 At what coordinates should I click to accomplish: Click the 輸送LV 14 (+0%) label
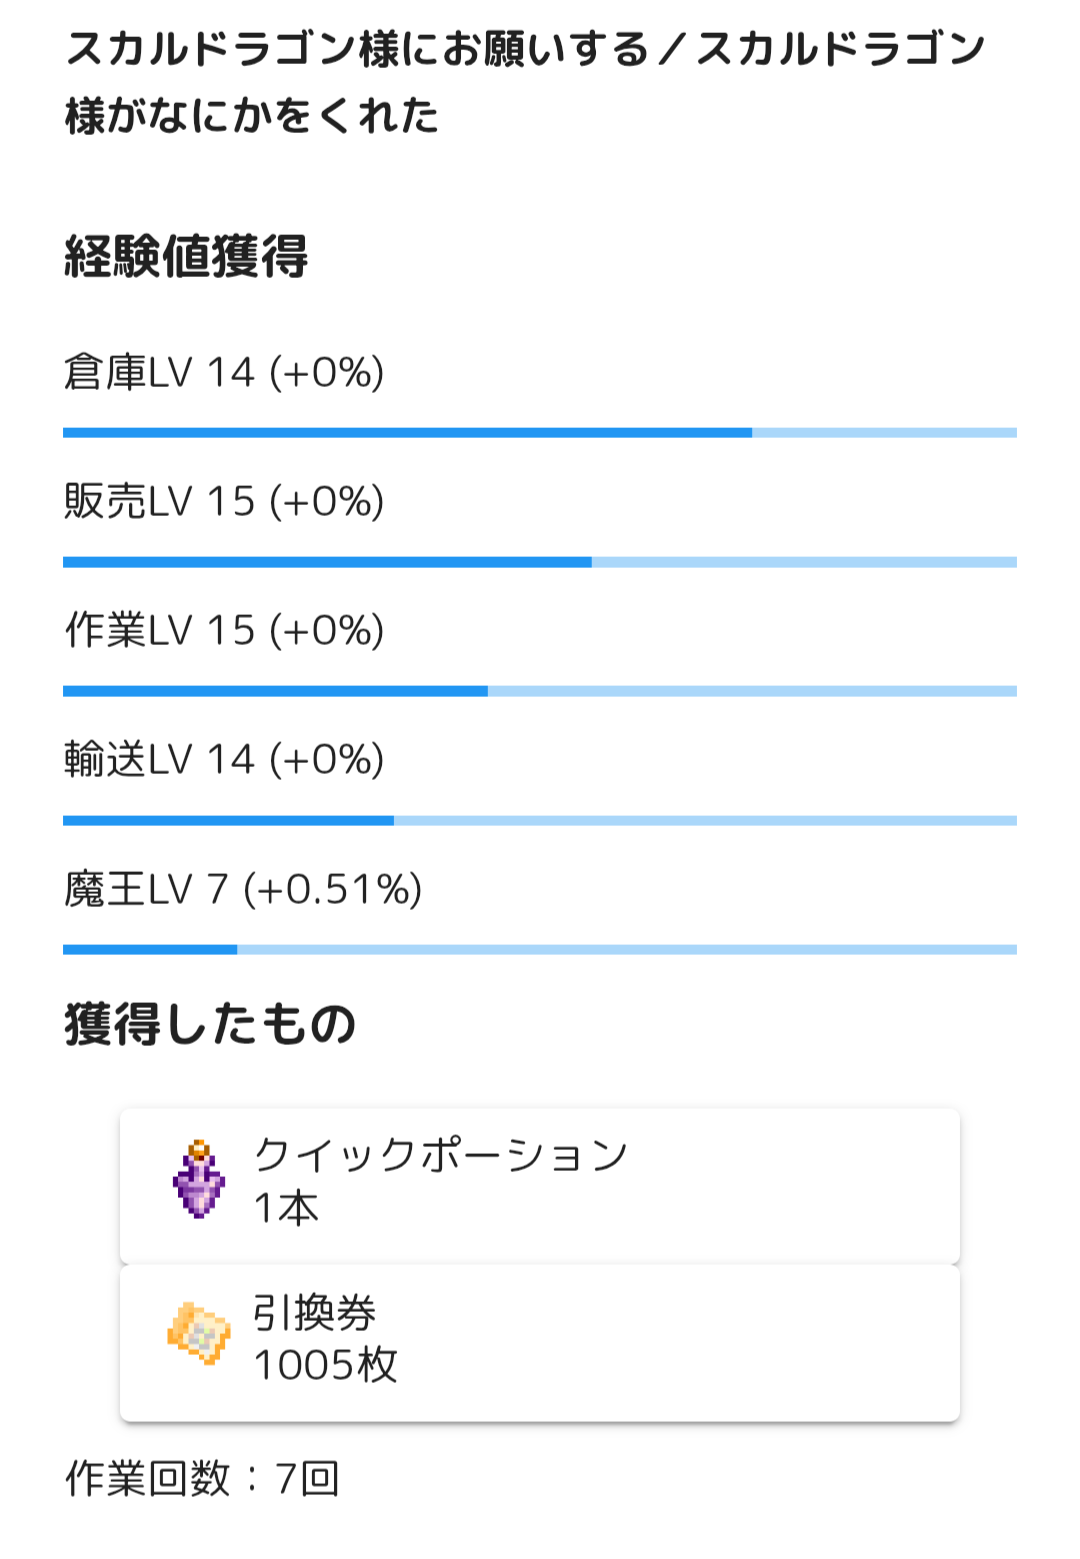224,760
